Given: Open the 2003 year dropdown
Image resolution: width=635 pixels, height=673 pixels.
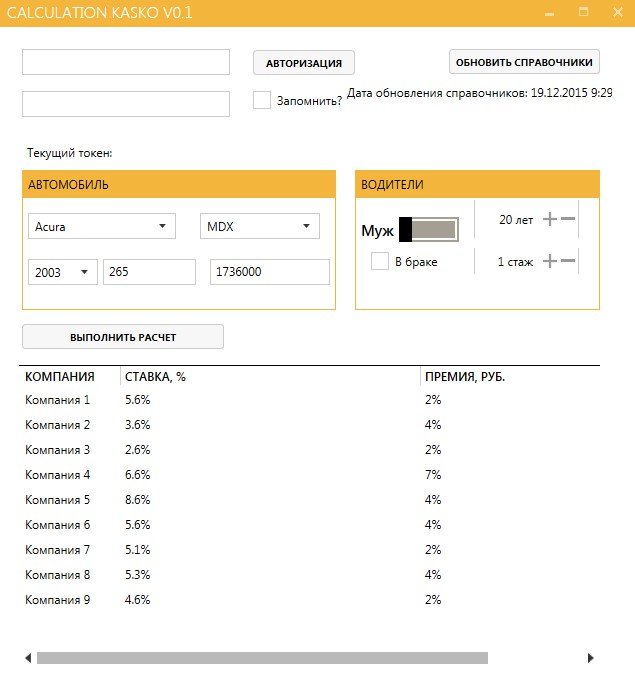Looking at the screenshot, I should [63, 271].
